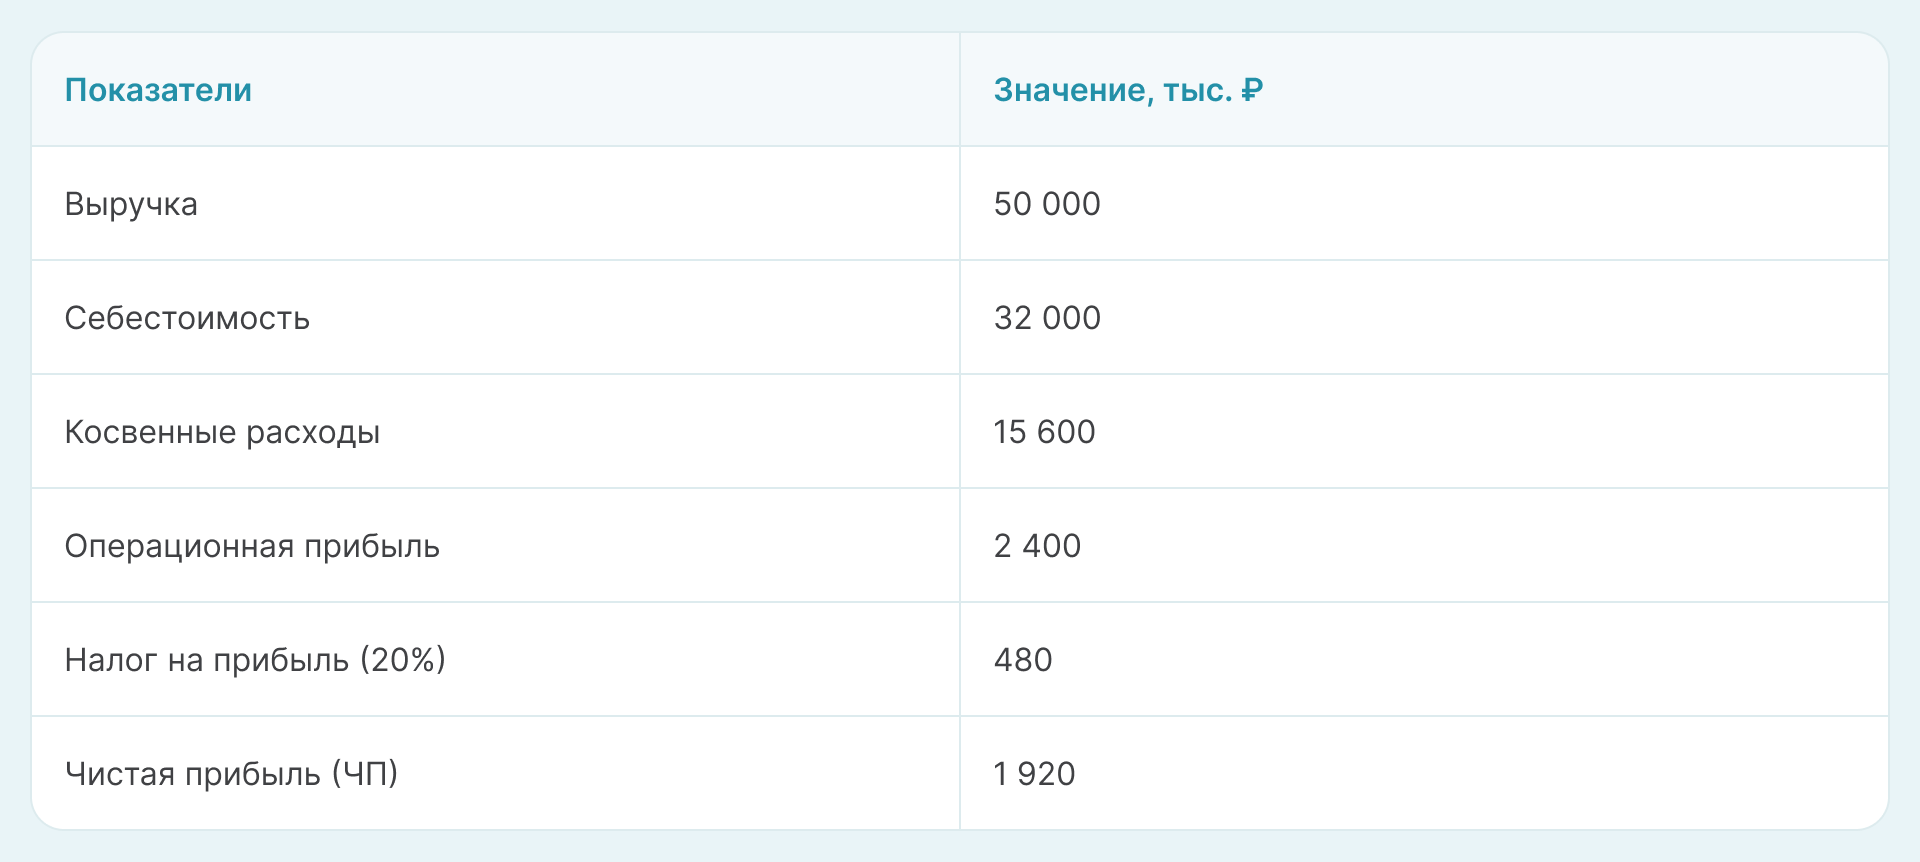This screenshot has width=1920, height=862.
Task: Click the 2 400 operating profit value
Action: tap(1037, 546)
